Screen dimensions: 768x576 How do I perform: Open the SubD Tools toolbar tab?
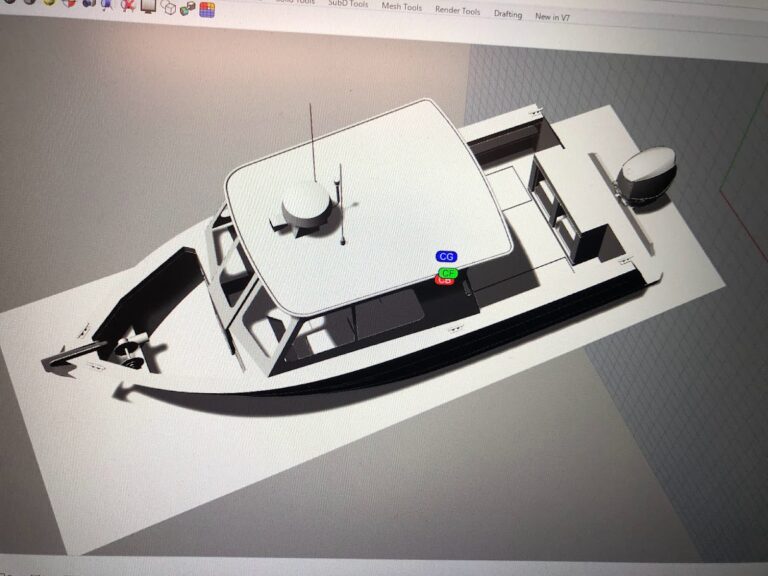tap(348, 4)
